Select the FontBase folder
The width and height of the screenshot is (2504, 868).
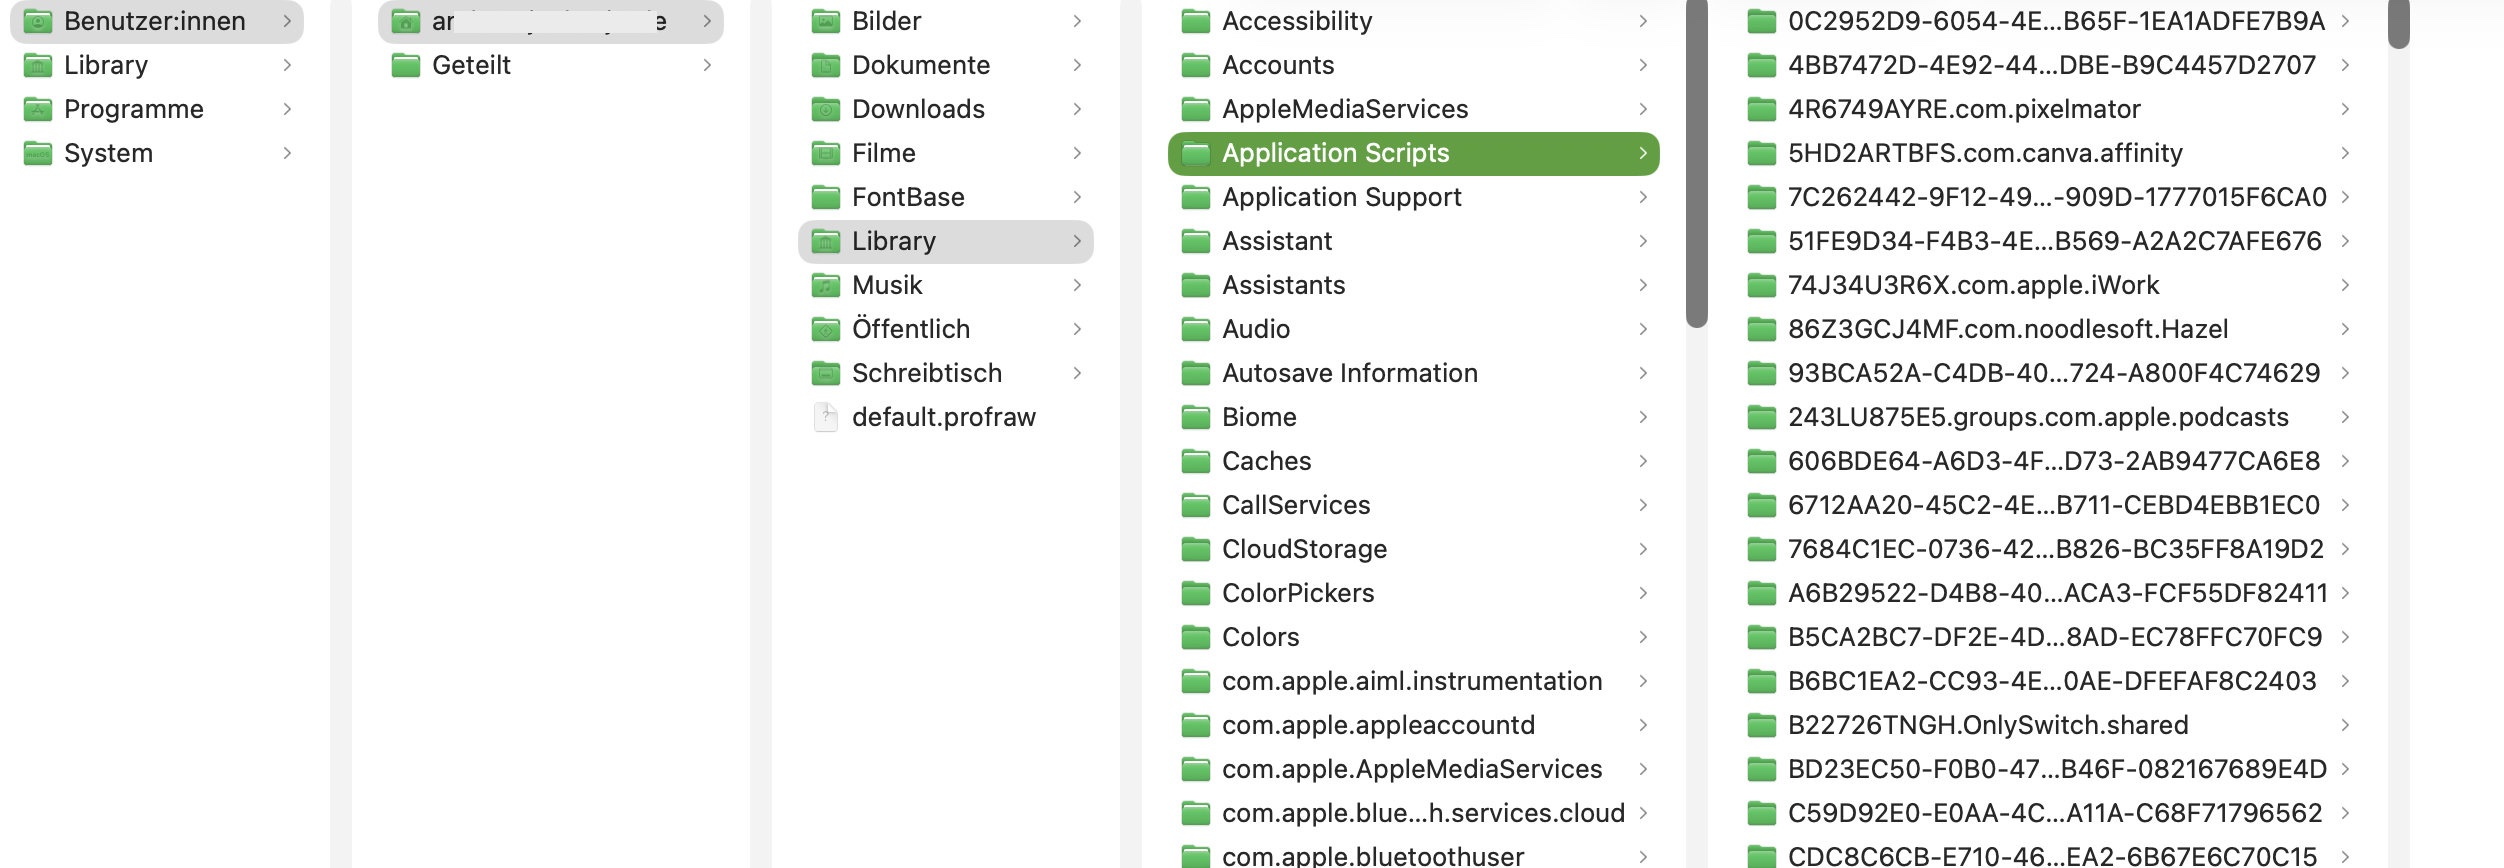click(907, 197)
